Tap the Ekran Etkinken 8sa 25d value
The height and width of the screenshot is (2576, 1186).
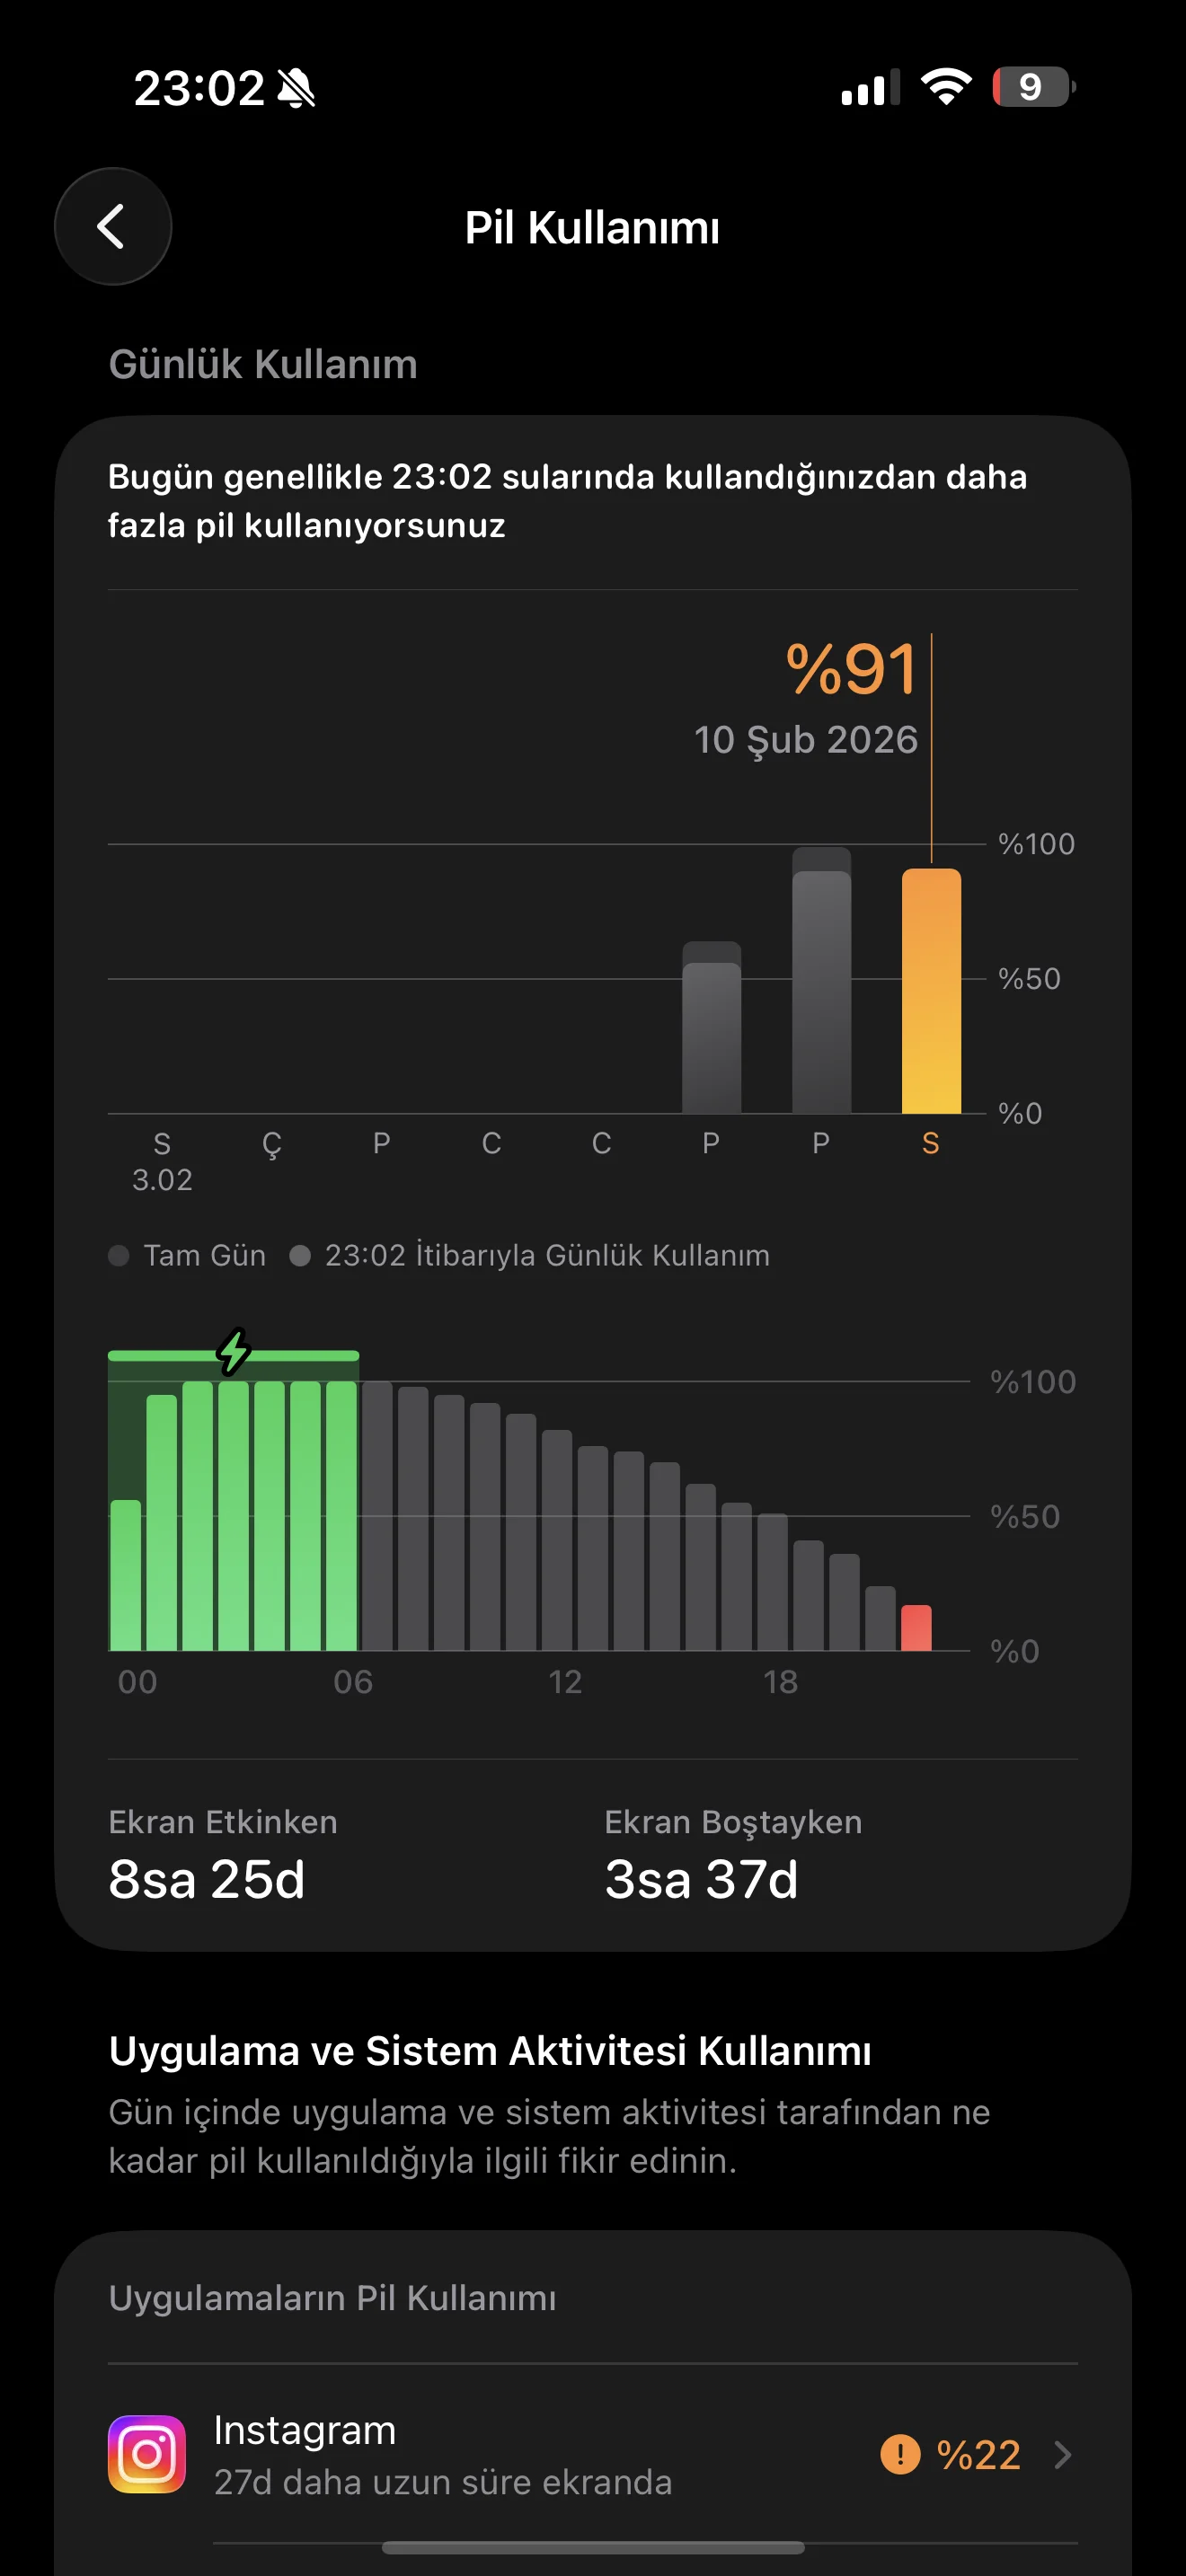coord(207,1878)
